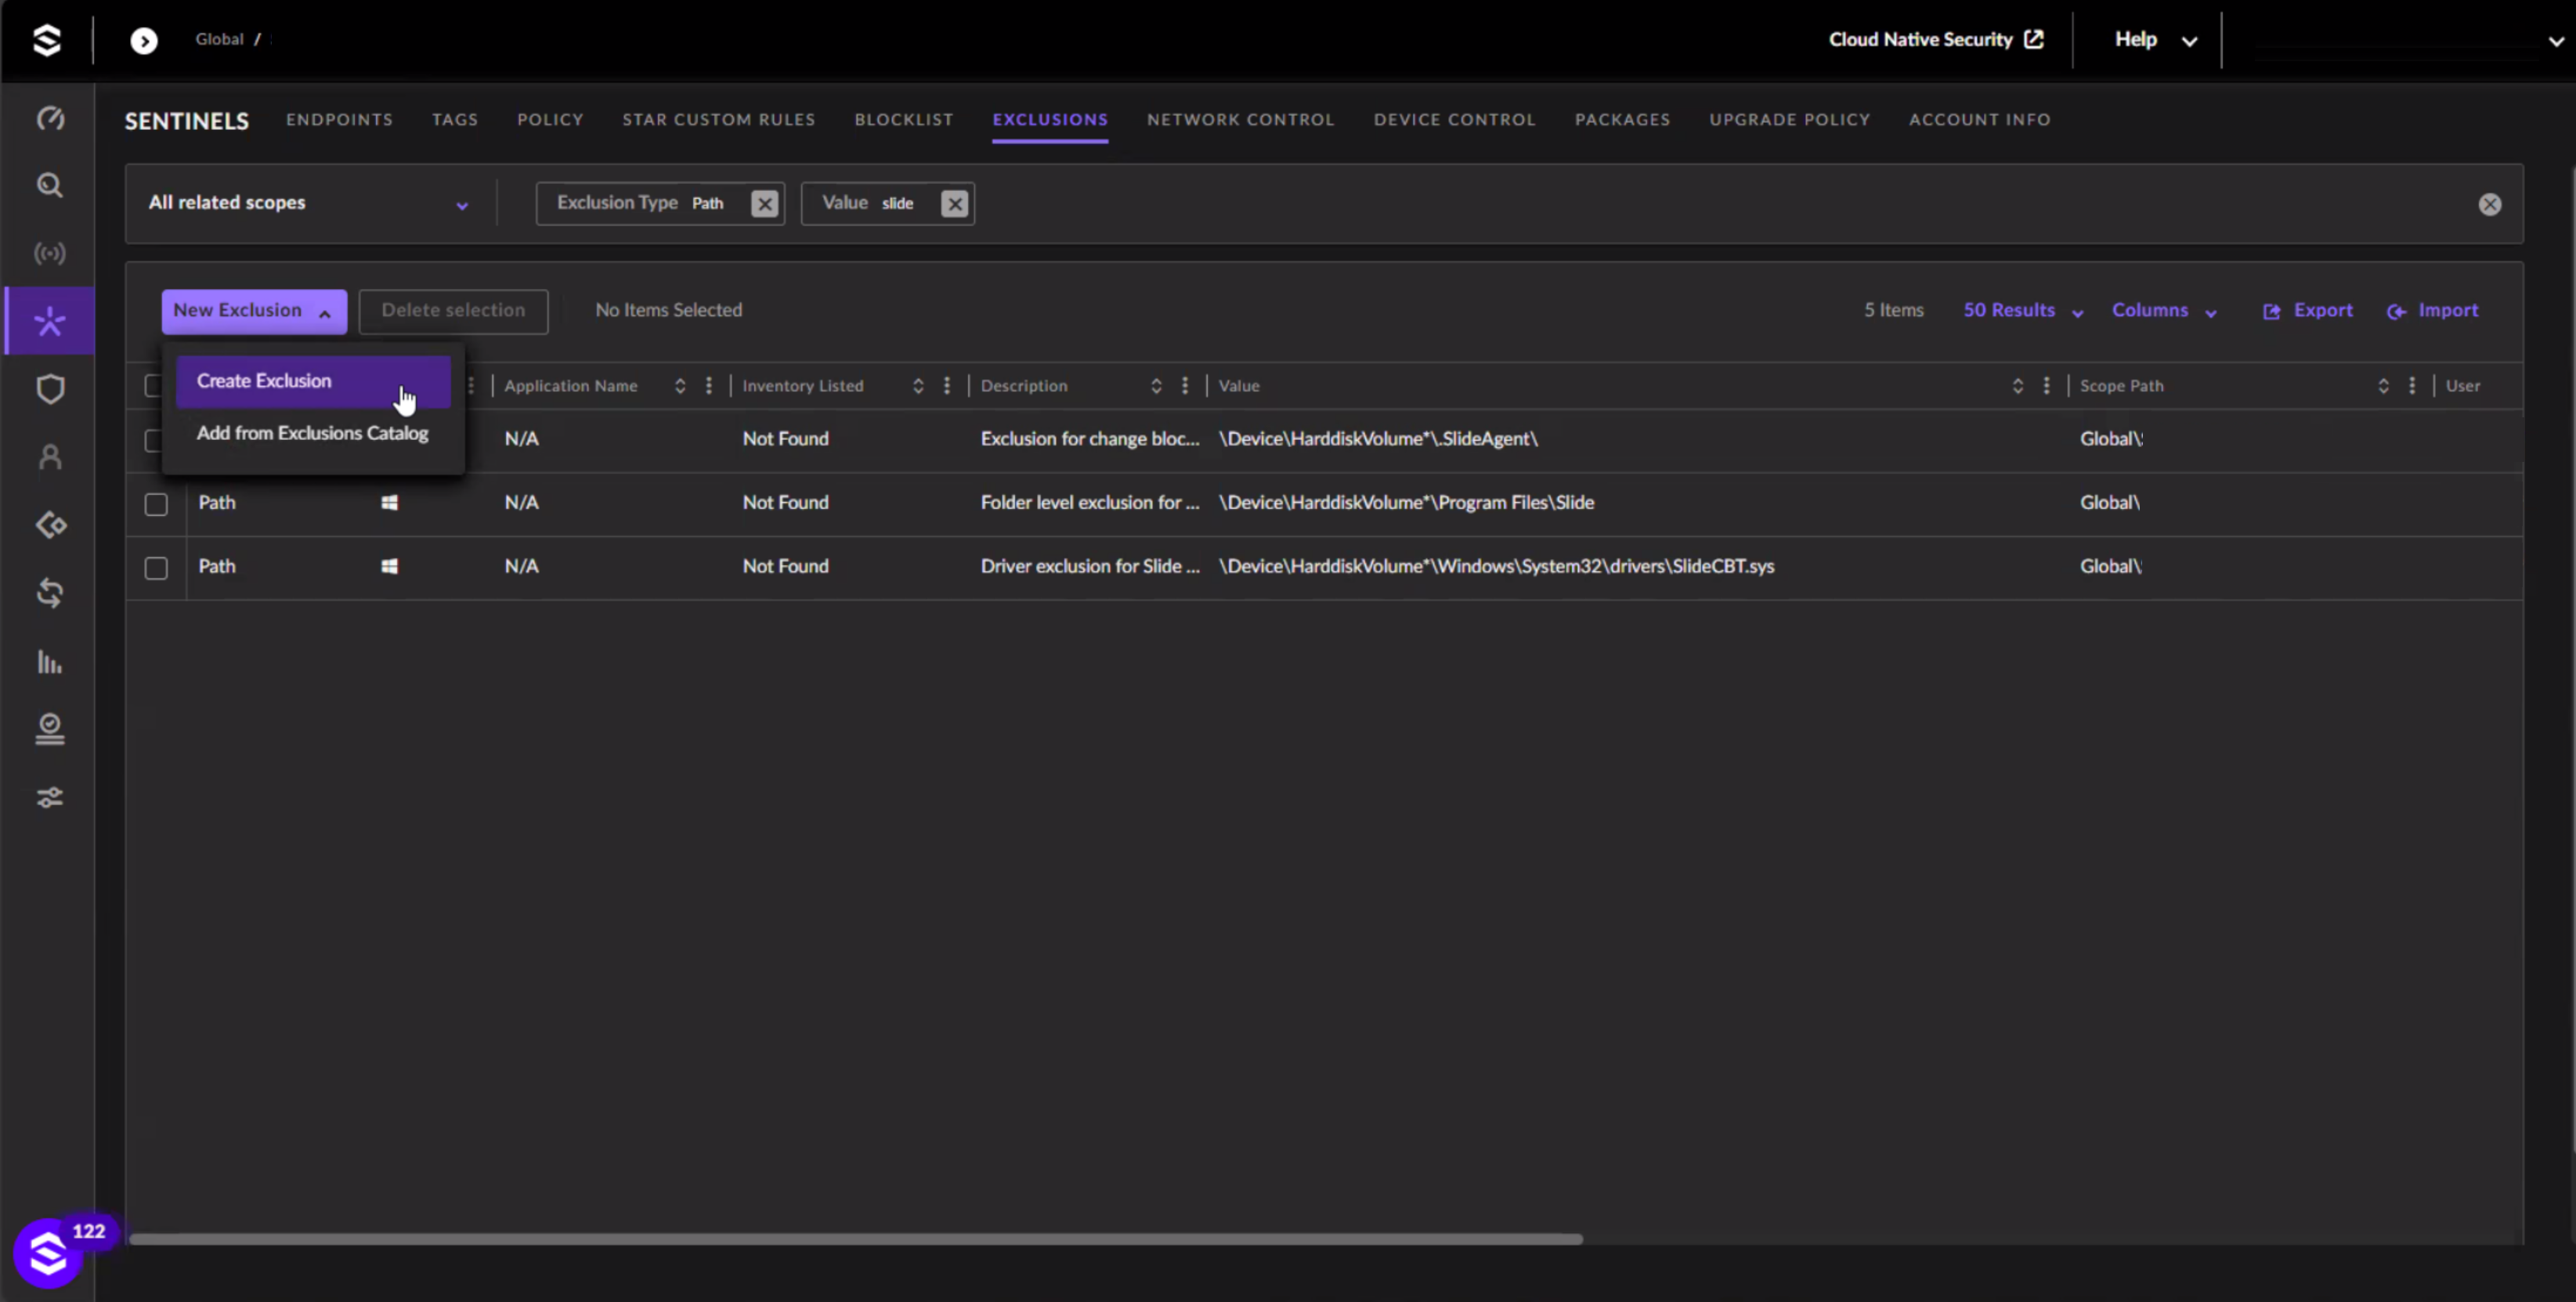
Task: Choose Add from Exclusions Catalog
Action: 313,433
